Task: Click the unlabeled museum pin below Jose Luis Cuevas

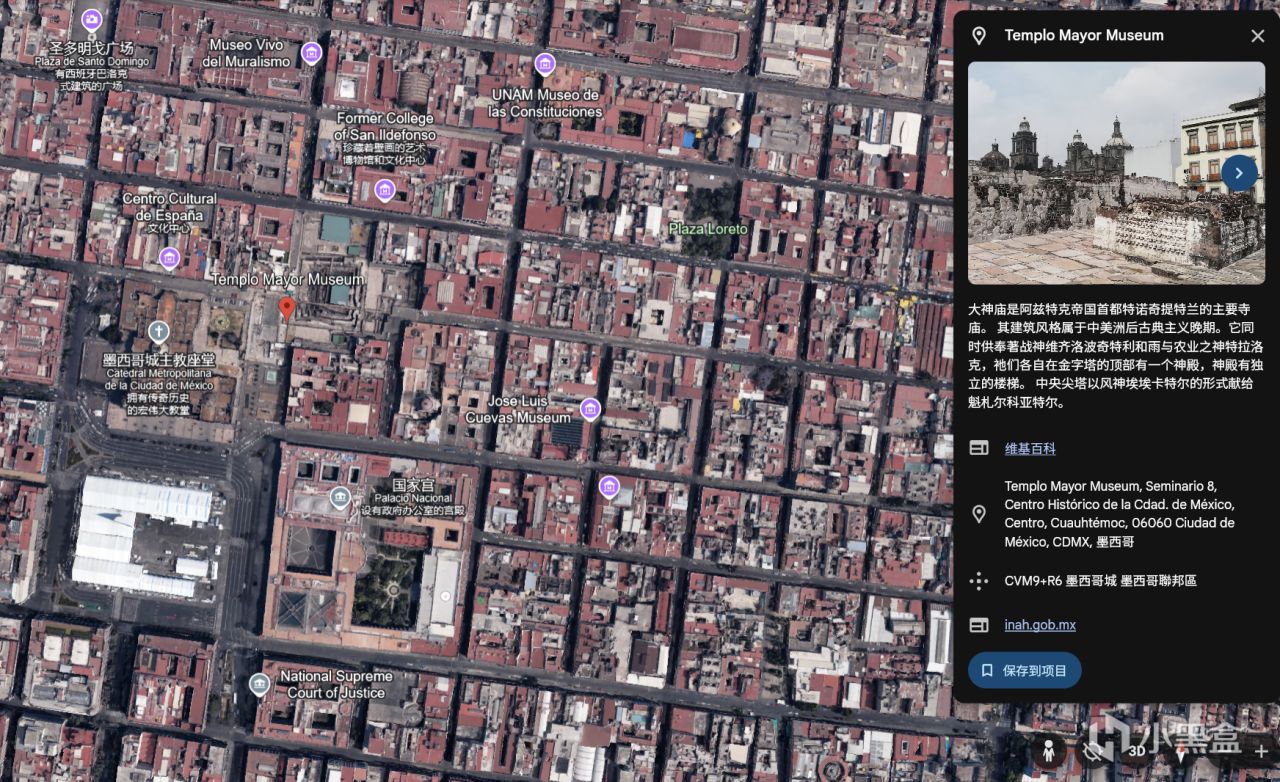Action: (x=609, y=486)
